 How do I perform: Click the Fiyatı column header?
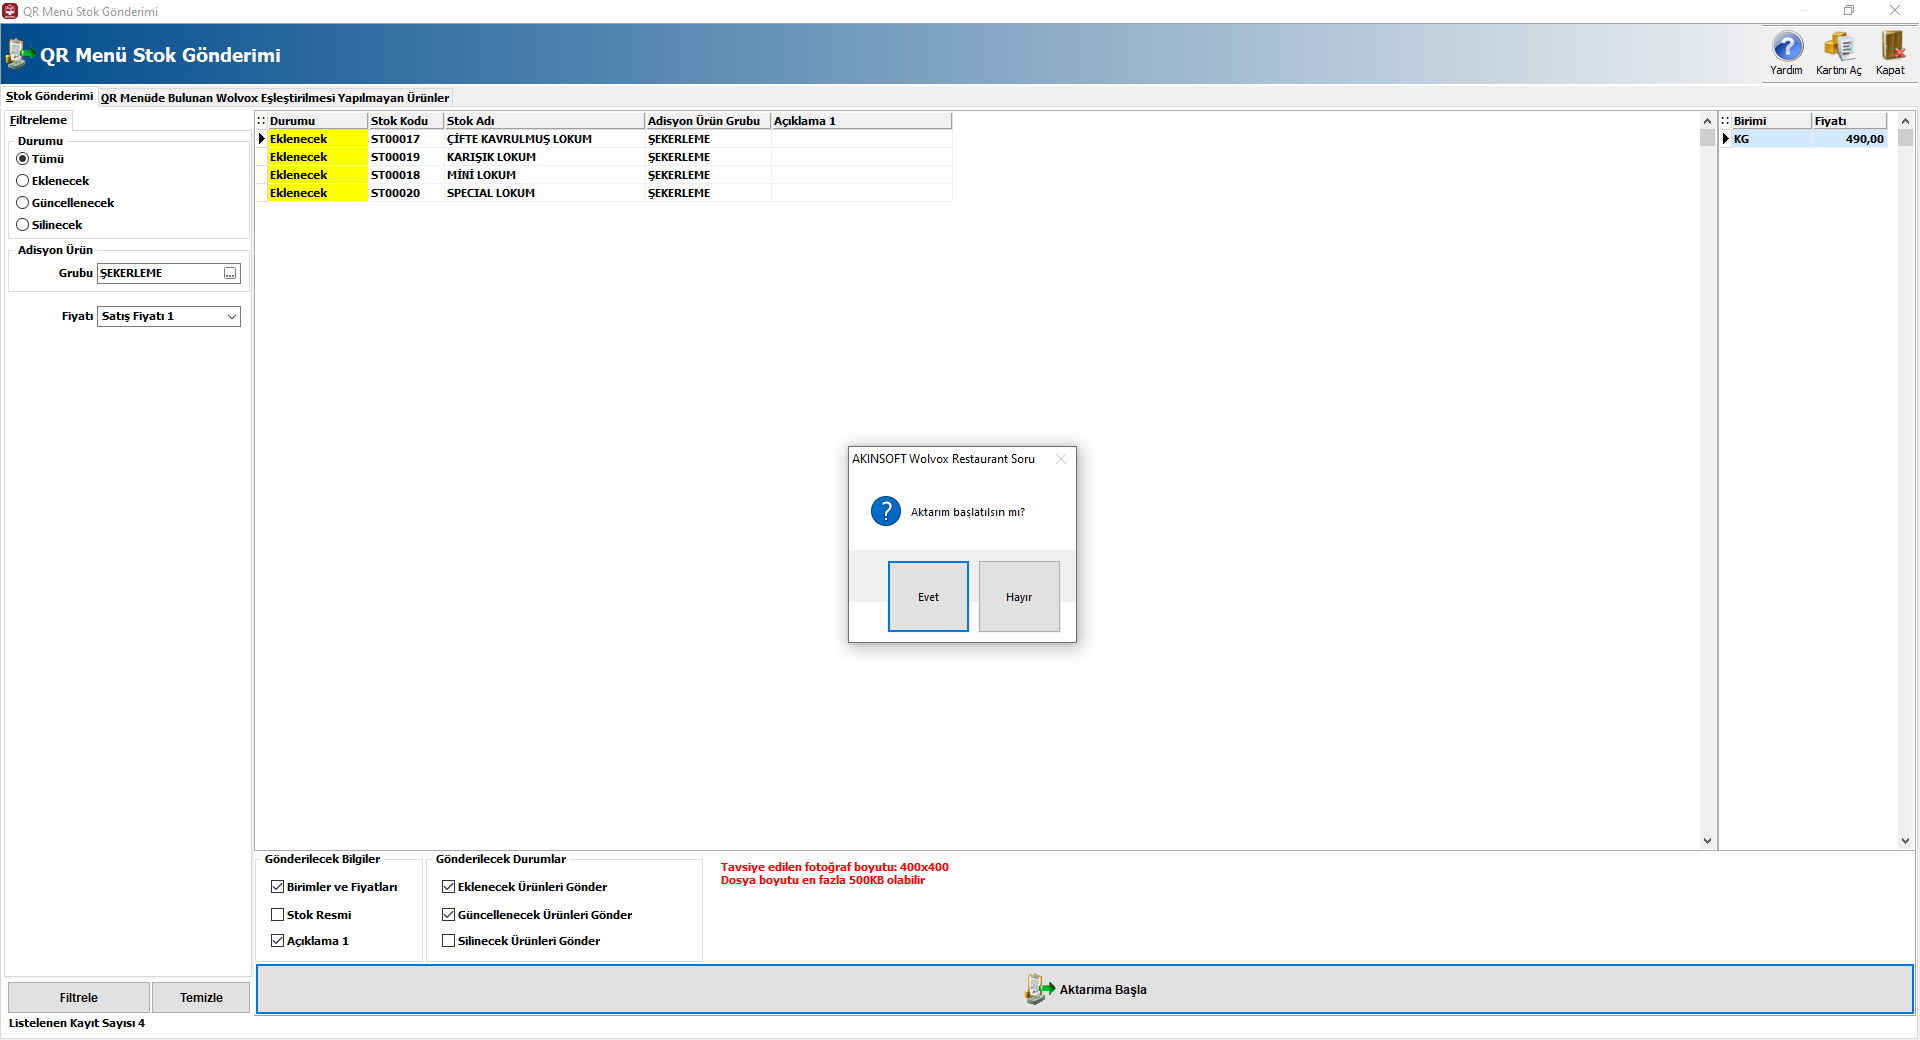(1849, 121)
